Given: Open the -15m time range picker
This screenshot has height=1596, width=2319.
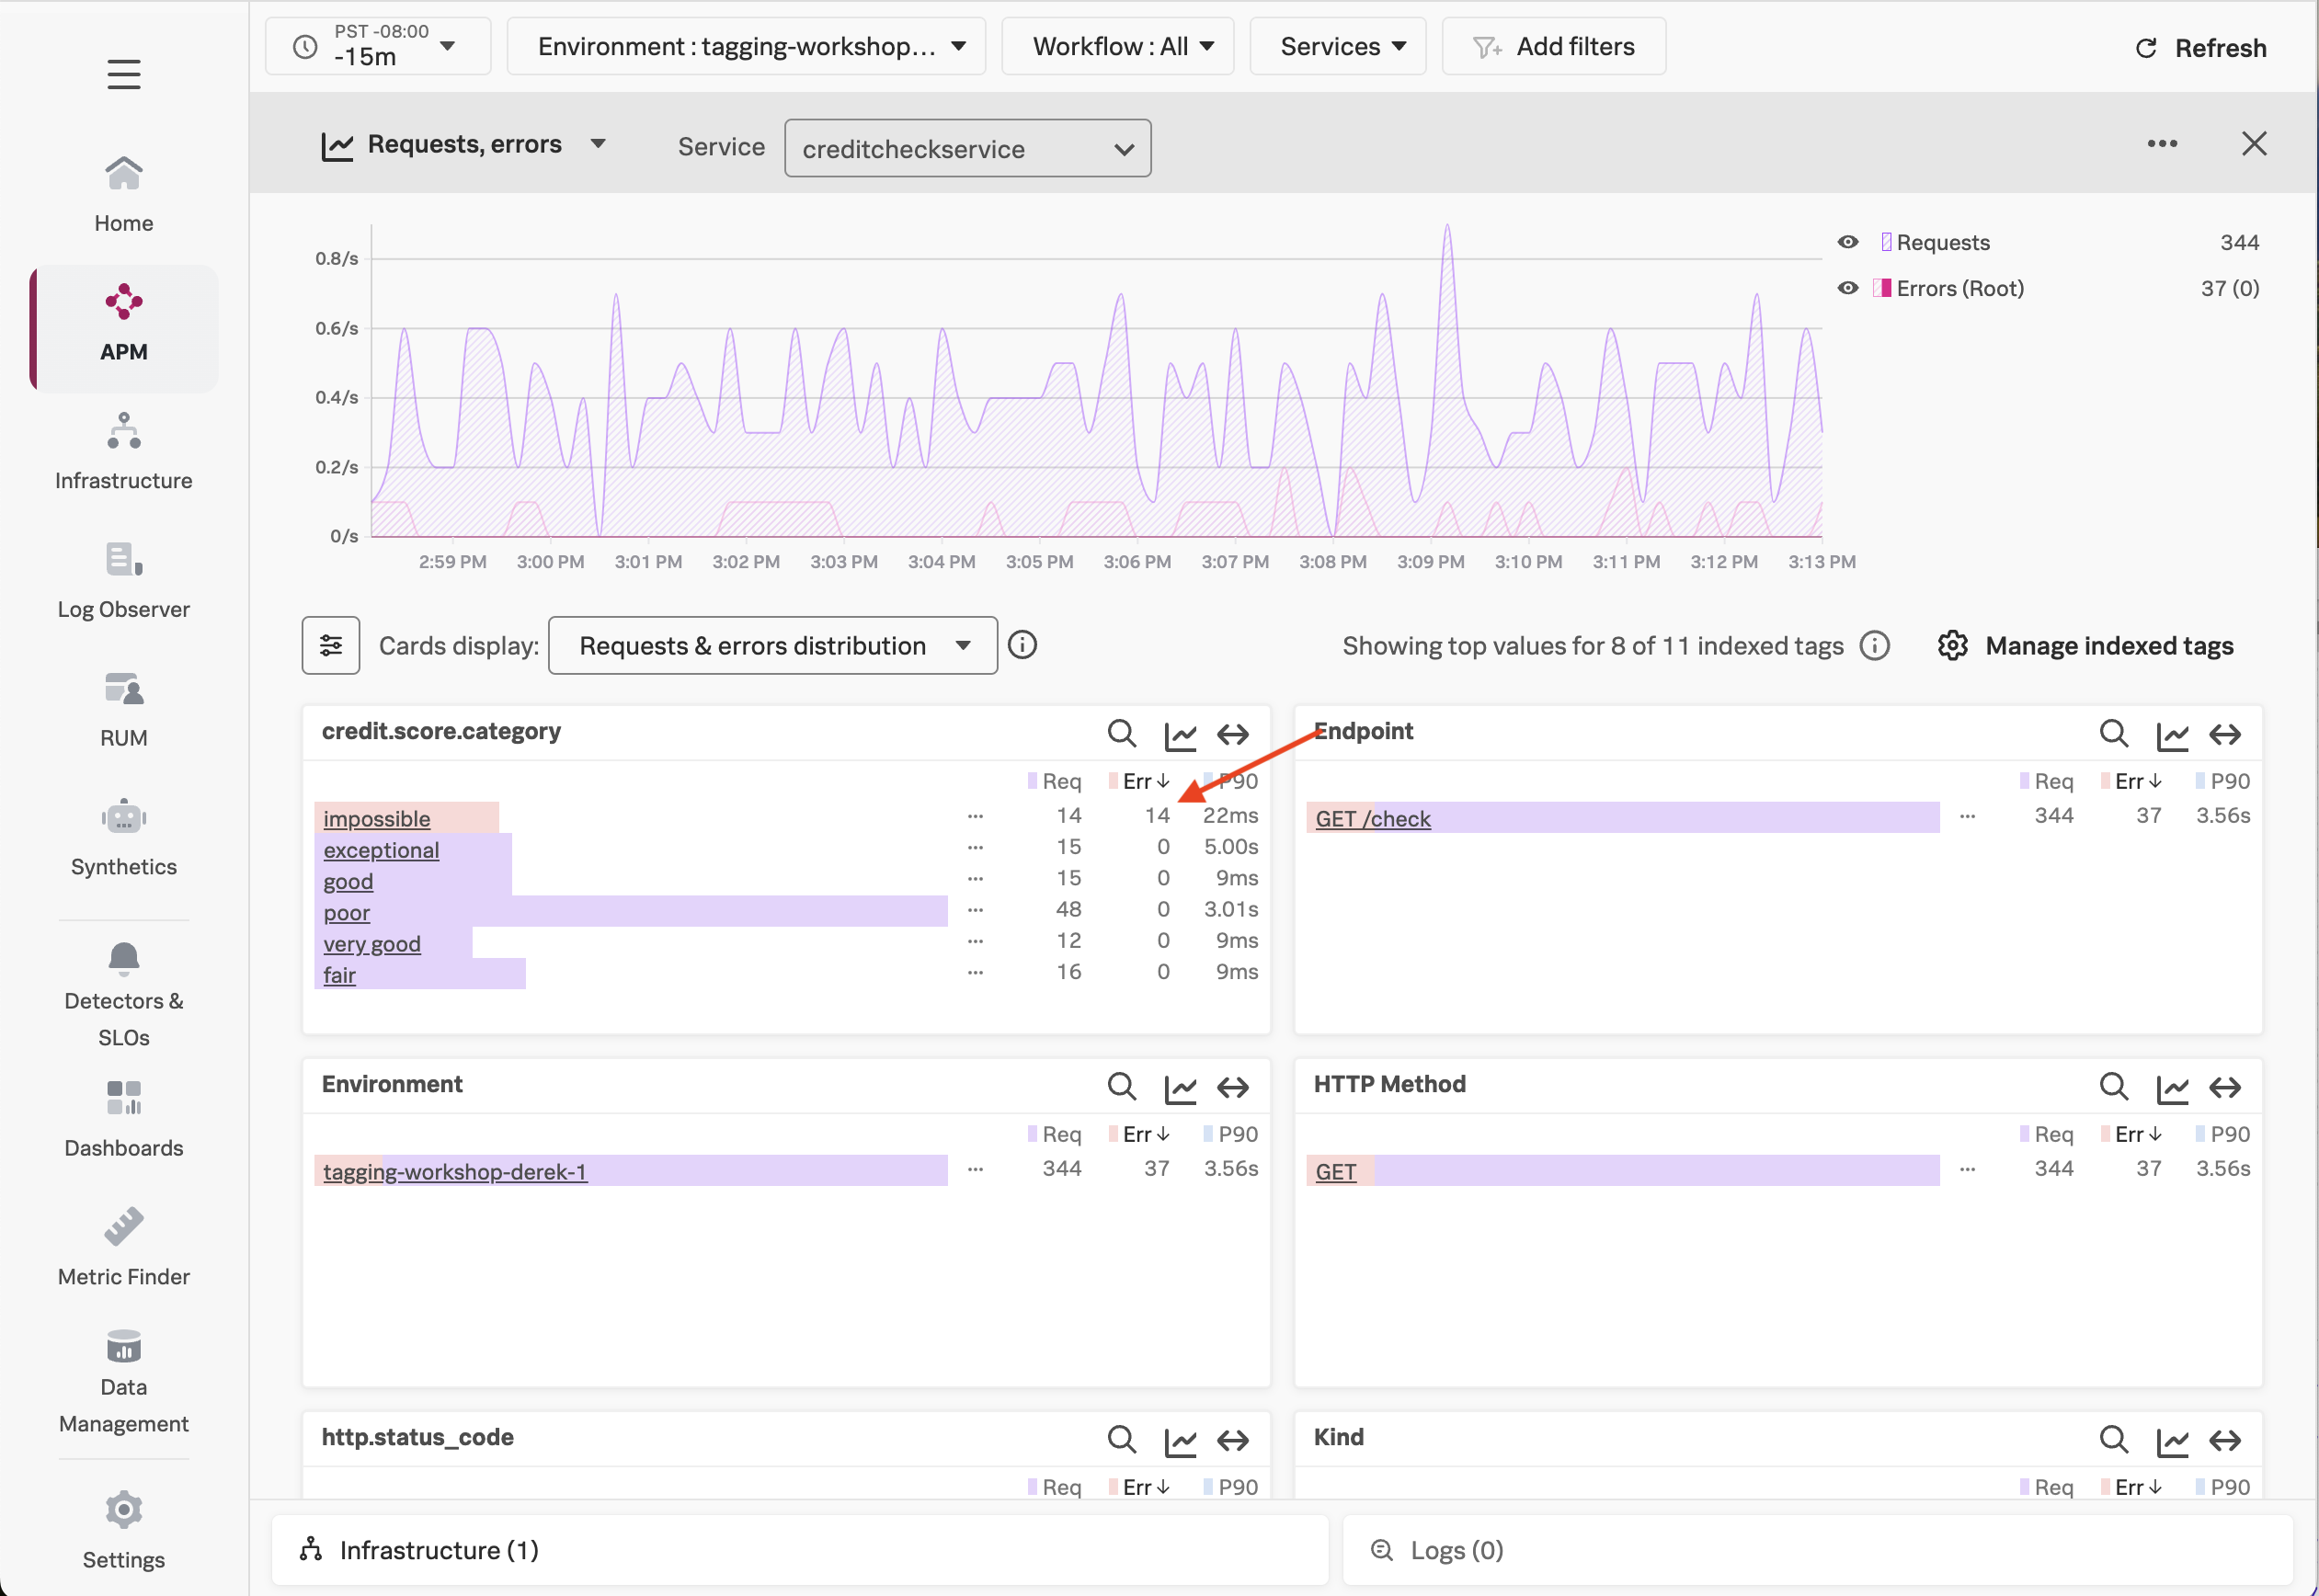Looking at the screenshot, I should [378, 46].
